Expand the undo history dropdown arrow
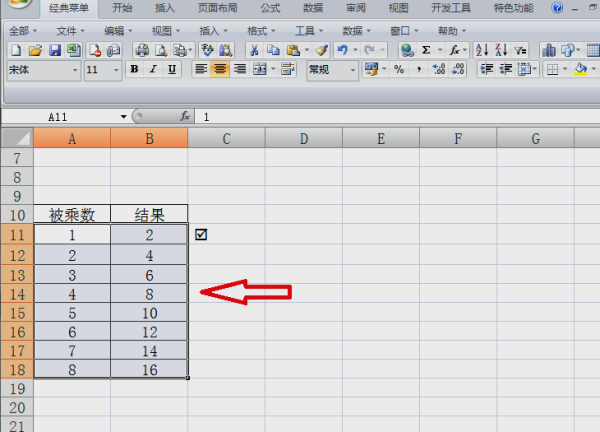The image size is (600, 432). click(355, 50)
